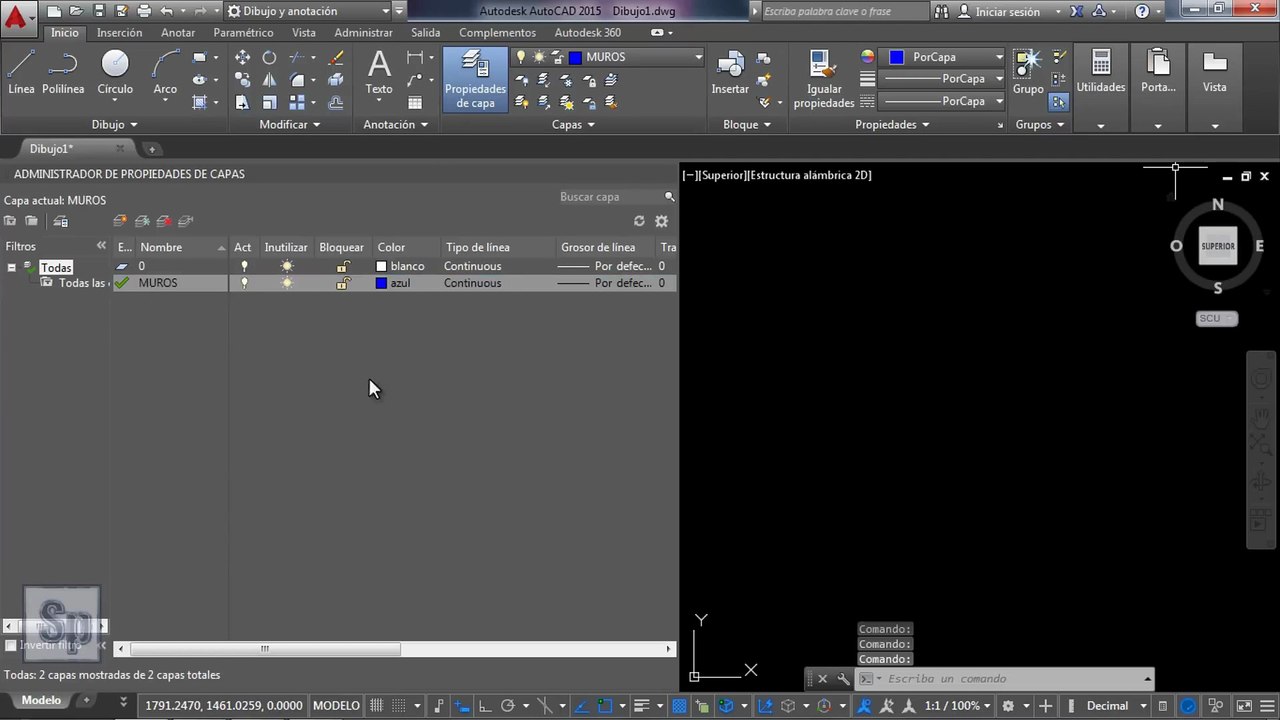
Task: Enable the Invertir filtro checkbox
Action: (11, 645)
